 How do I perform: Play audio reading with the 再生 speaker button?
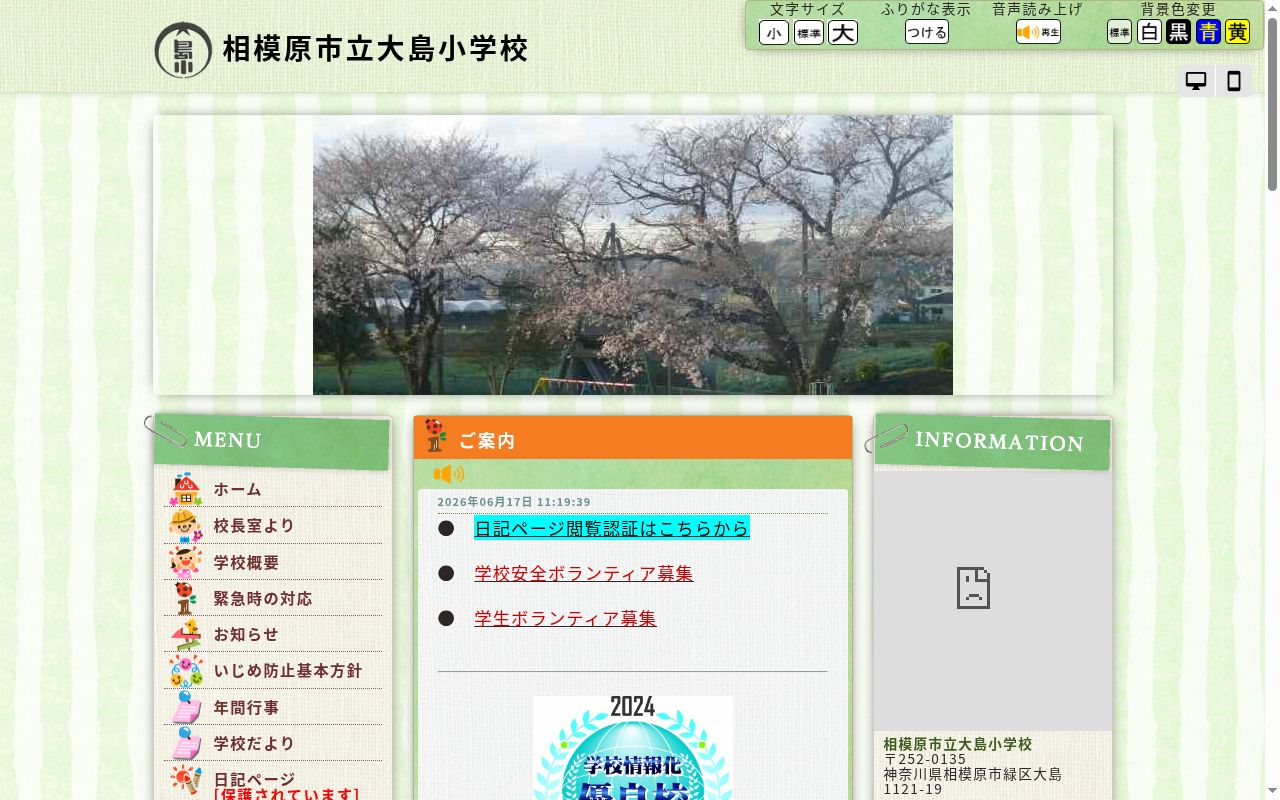point(1038,32)
